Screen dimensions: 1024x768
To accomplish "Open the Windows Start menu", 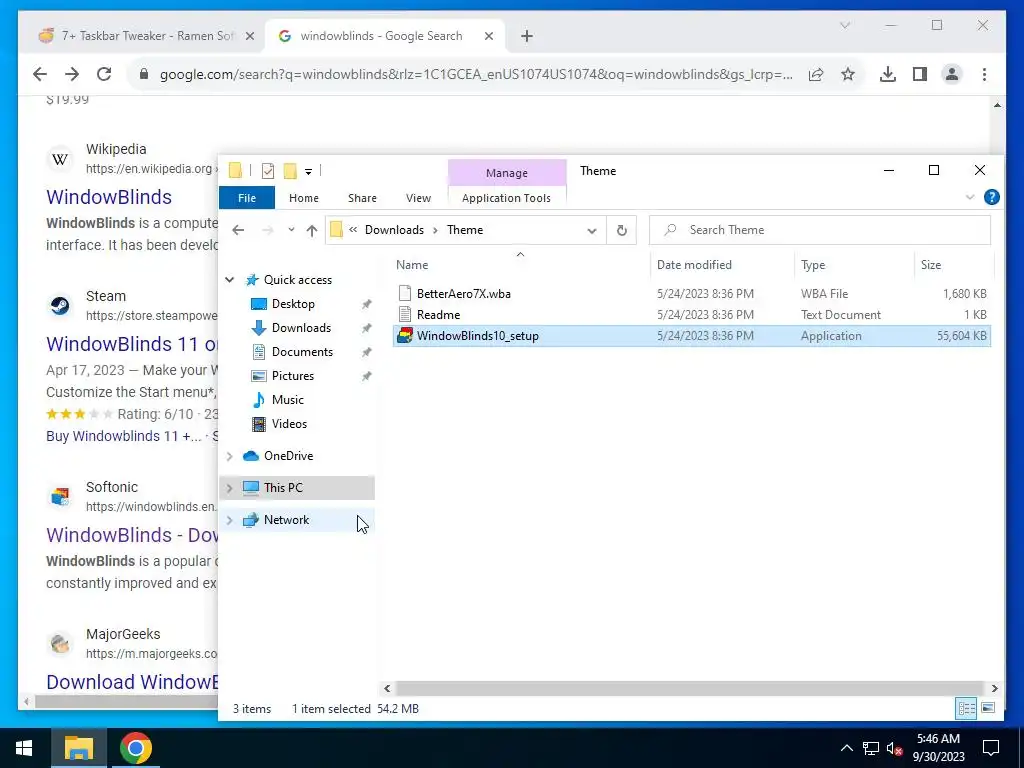I will (24, 748).
